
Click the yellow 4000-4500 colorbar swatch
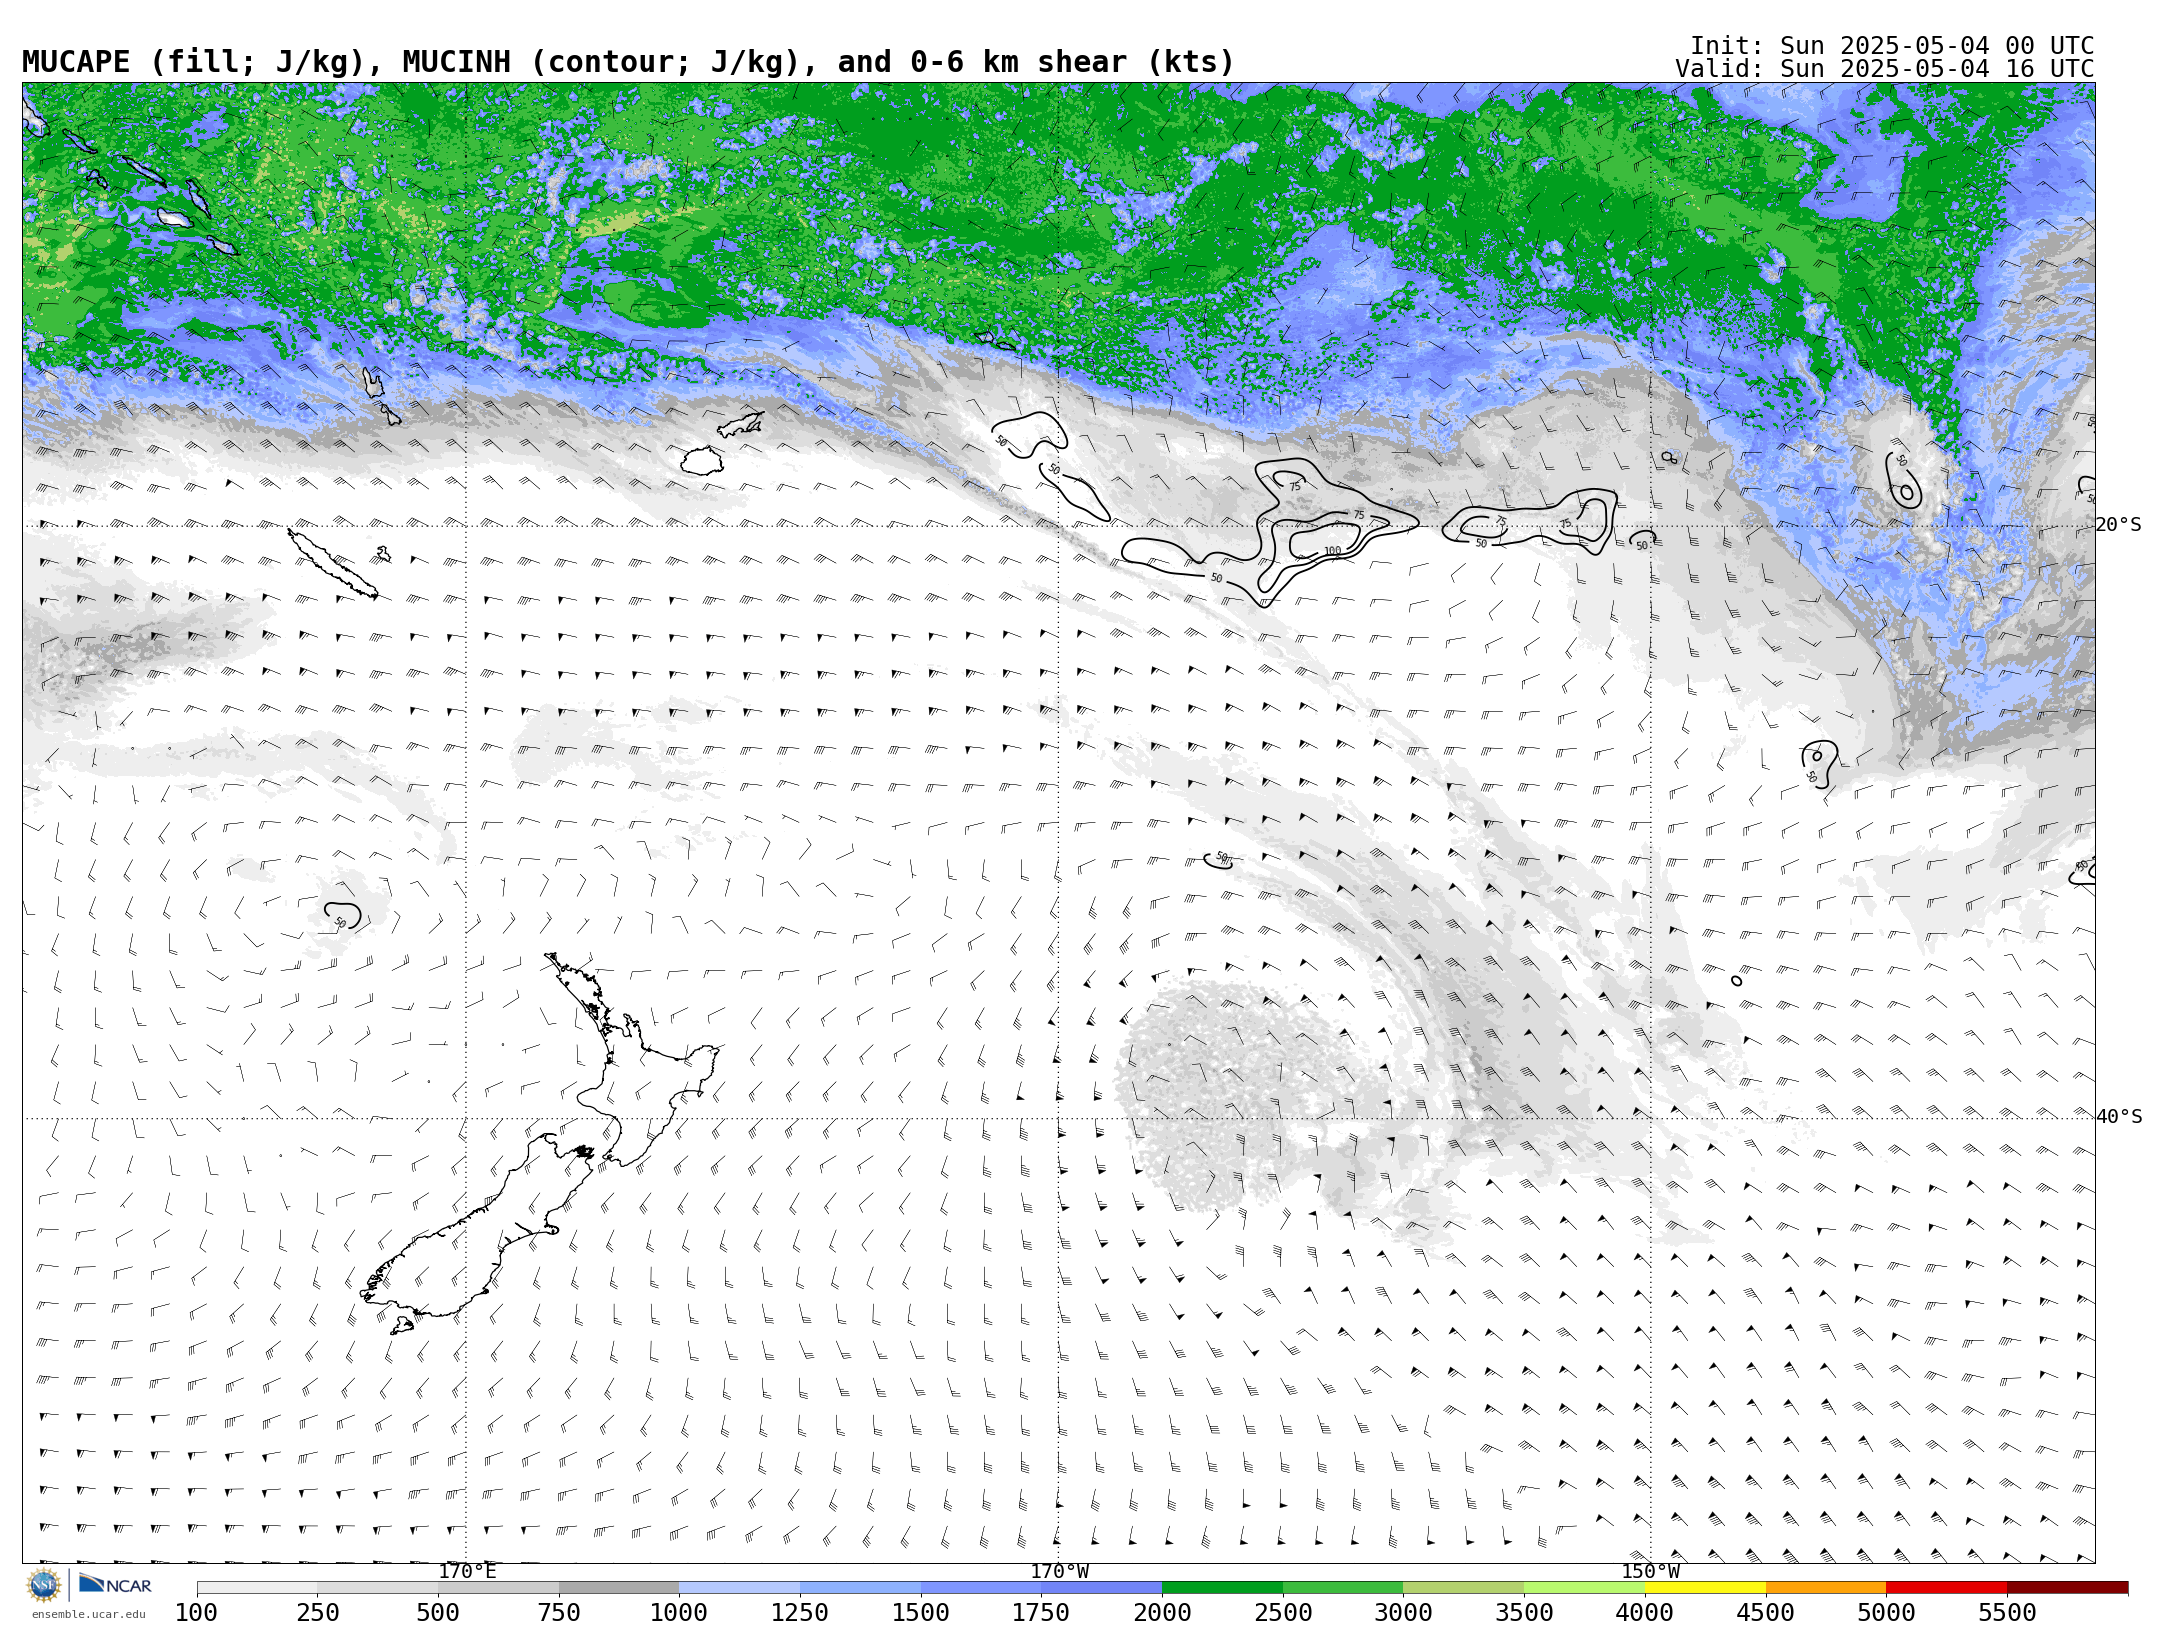click(1705, 1588)
